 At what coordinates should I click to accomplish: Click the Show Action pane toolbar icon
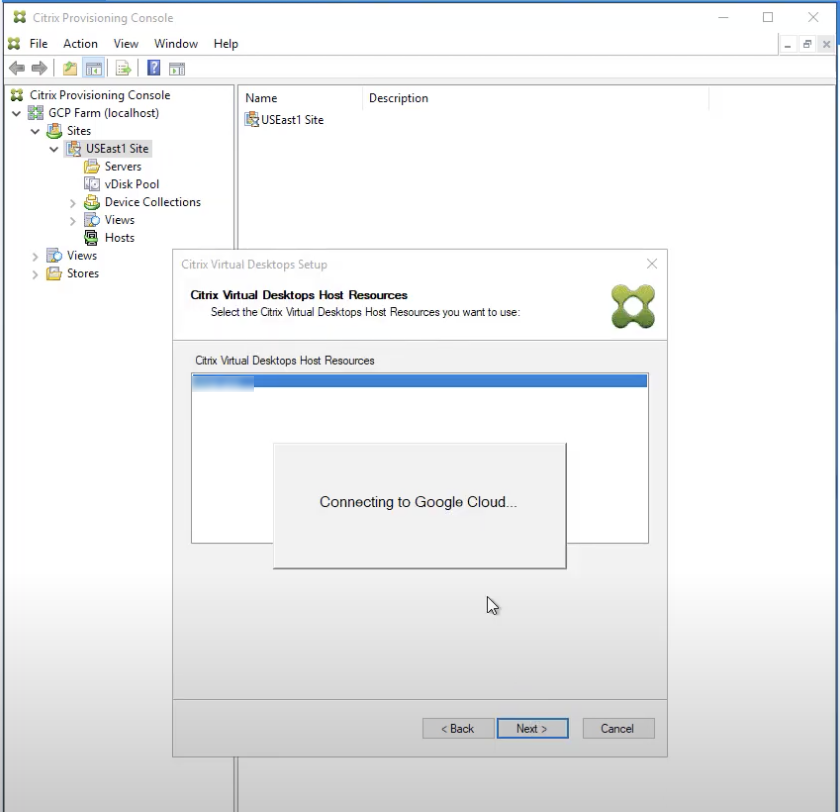tap(177, 68)
